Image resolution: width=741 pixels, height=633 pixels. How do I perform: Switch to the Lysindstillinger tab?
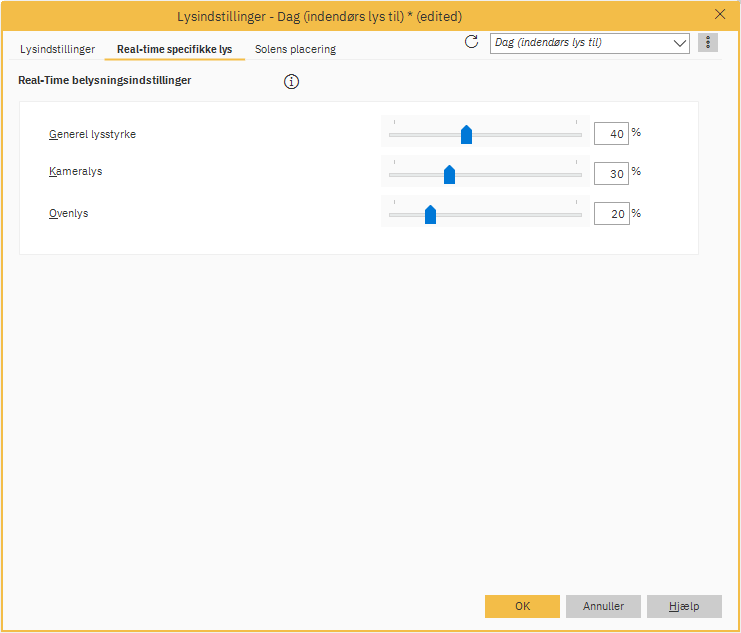coord(58,49)
